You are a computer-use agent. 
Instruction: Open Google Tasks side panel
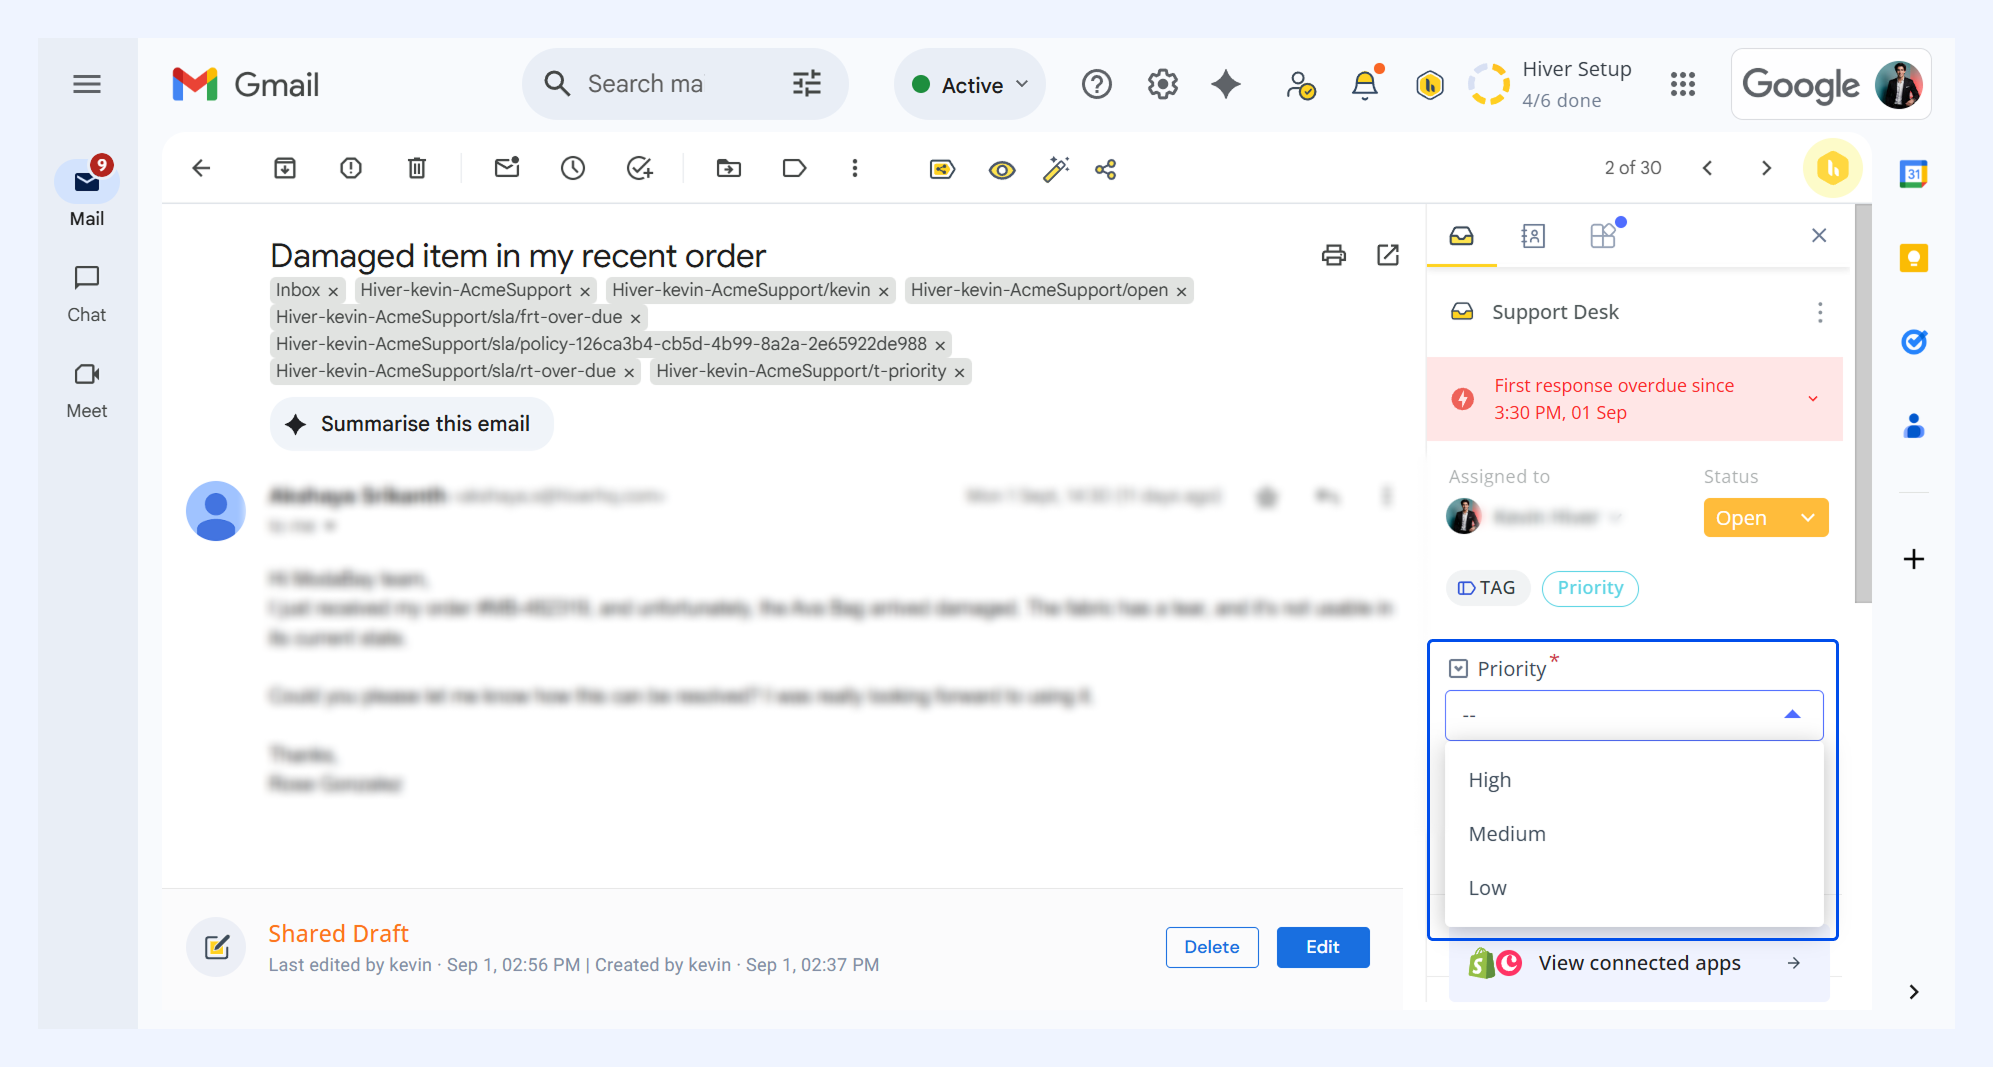pyautogui.click(x=1914, y=342)
